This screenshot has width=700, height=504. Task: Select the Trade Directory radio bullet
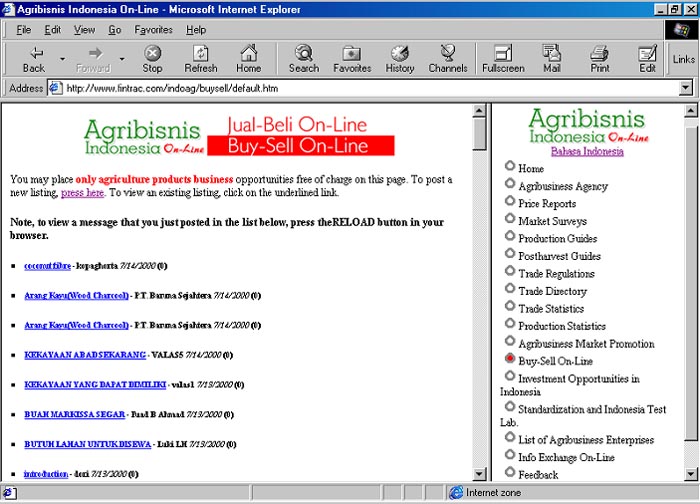(x=510, y=289)
